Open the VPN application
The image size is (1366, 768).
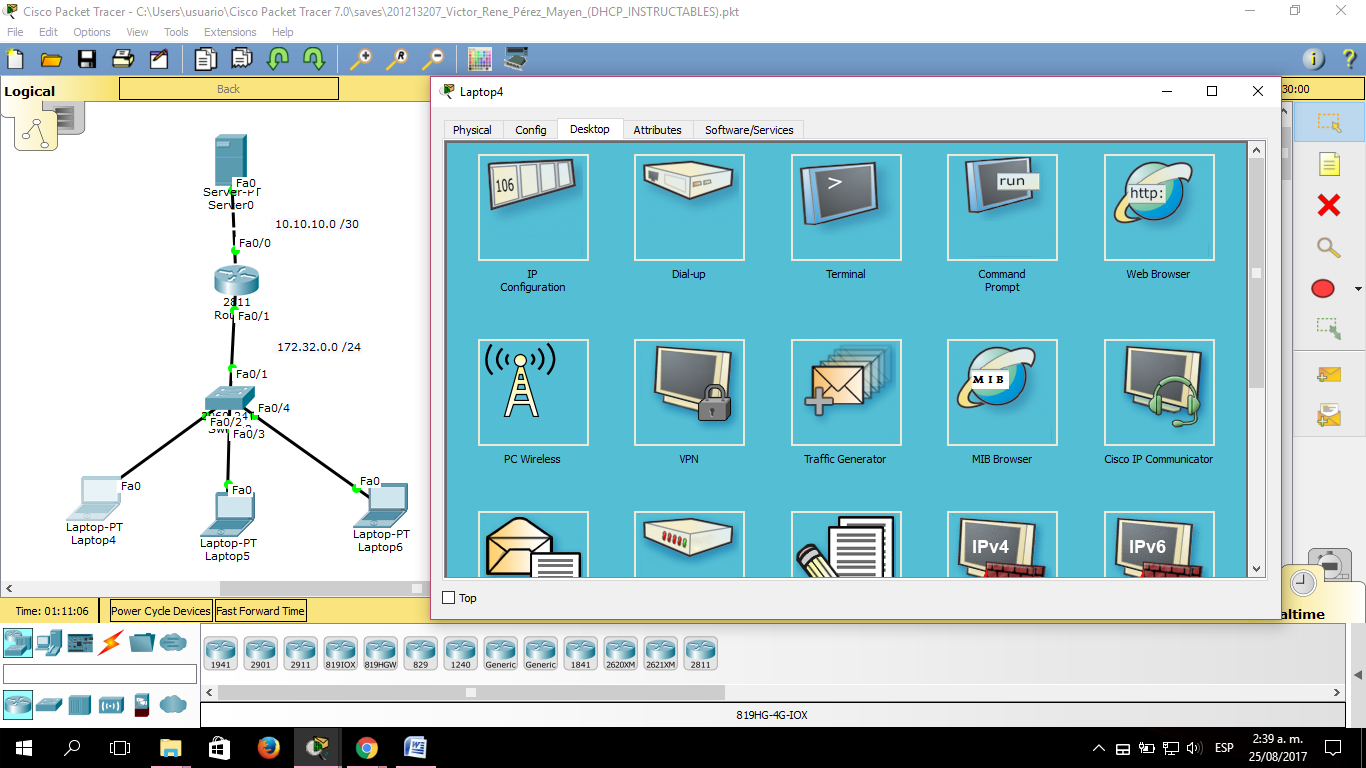[x=689, y=392]
